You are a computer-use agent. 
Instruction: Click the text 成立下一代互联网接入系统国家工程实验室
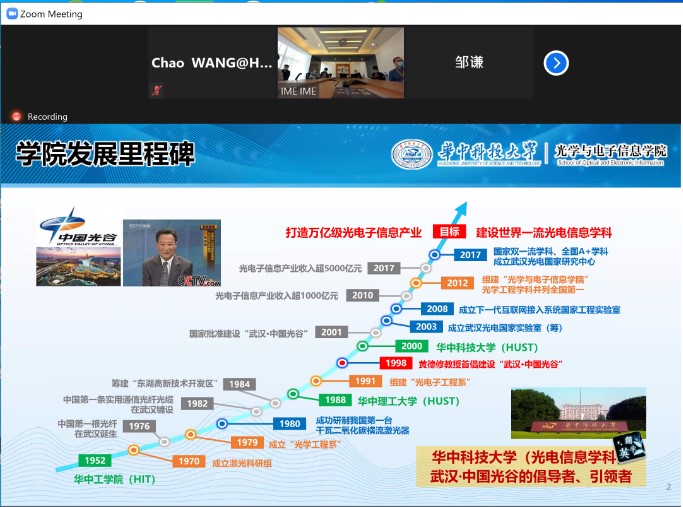pos(540,310)
